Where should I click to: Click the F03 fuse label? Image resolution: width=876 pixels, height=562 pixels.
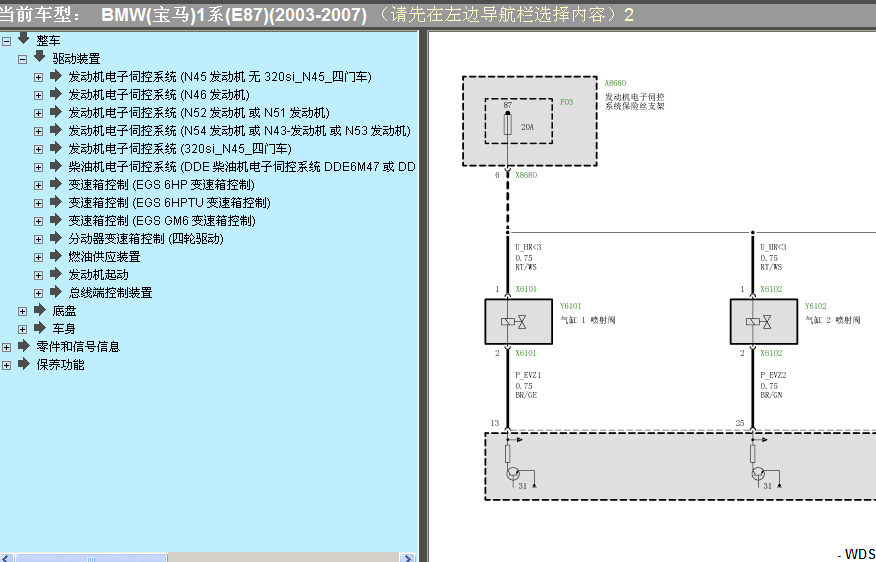[566, 102]
